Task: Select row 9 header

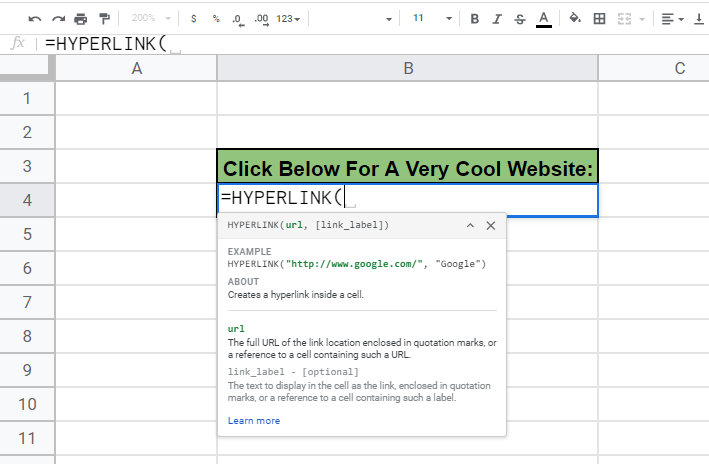Action: coord(27,370)
